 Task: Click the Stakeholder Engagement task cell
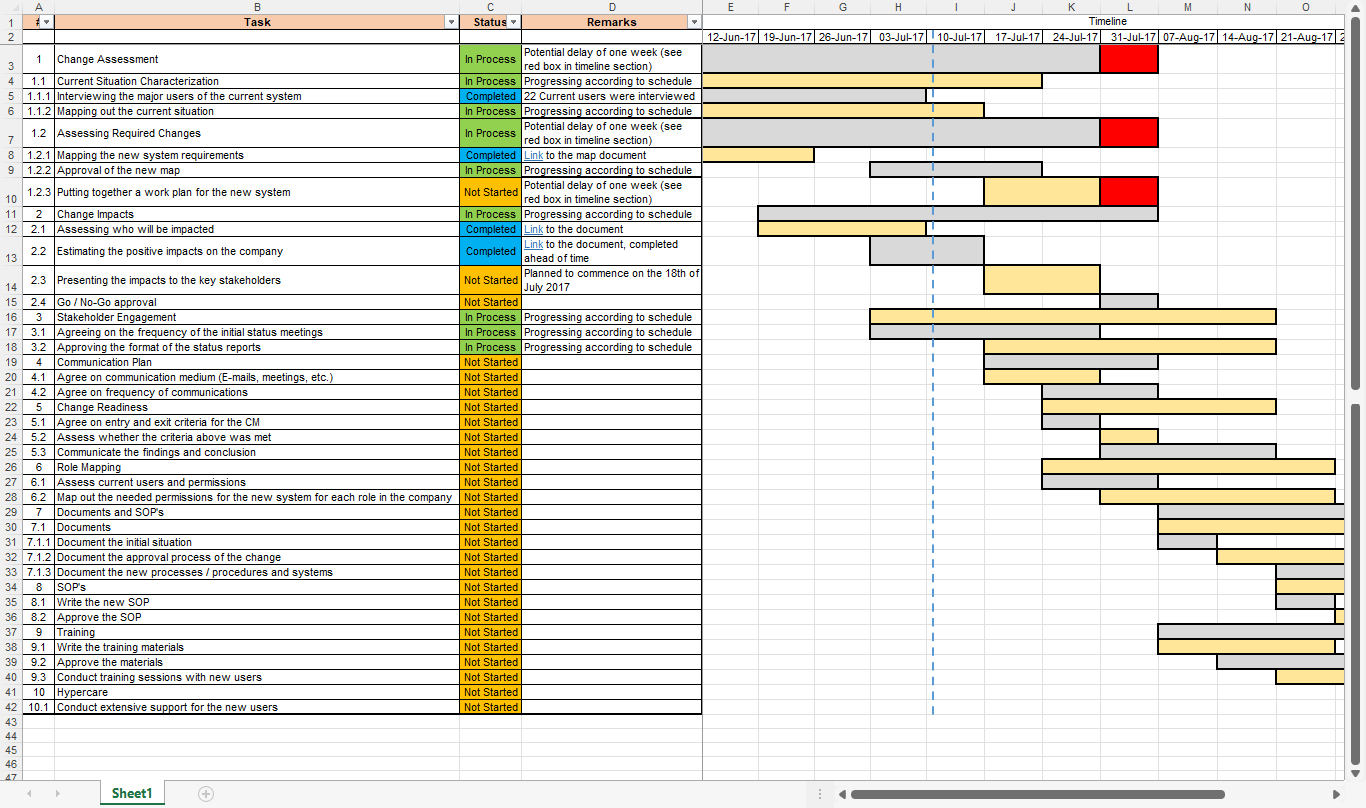point(257,317)
